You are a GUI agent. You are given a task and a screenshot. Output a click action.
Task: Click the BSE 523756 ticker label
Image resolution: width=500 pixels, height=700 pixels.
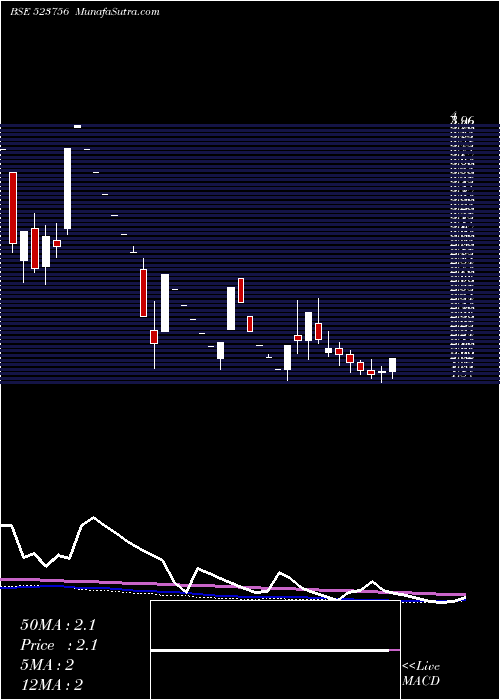tap(39, 12)
